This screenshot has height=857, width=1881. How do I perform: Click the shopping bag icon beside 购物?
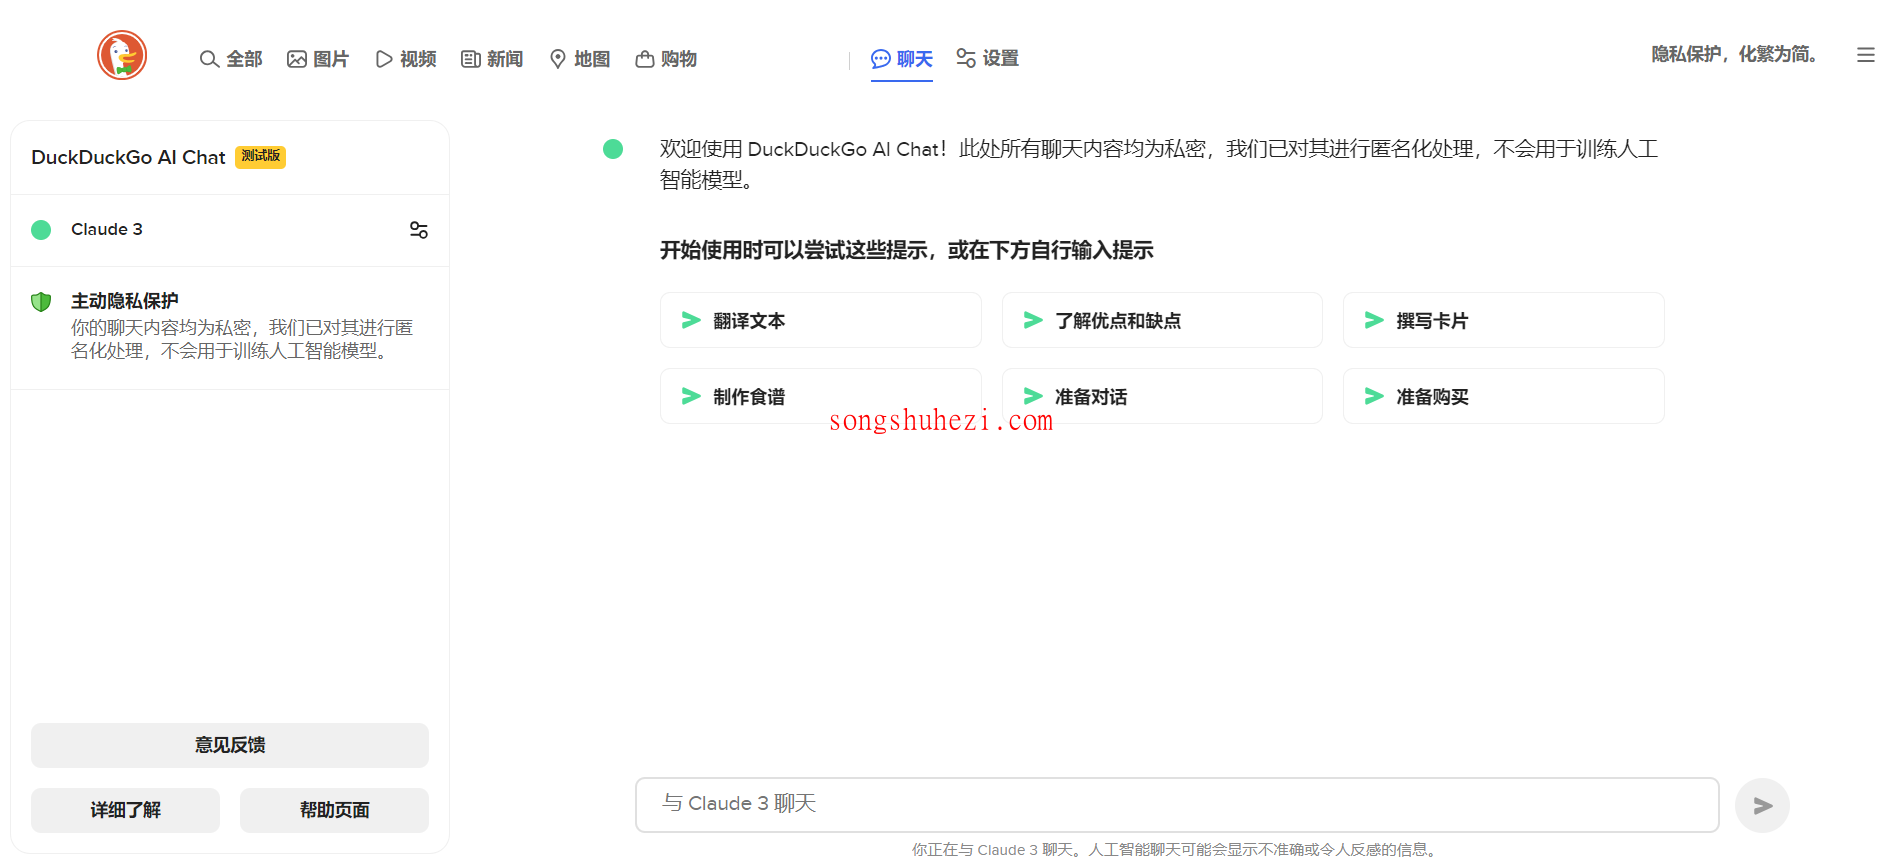(x=645, y=59)
